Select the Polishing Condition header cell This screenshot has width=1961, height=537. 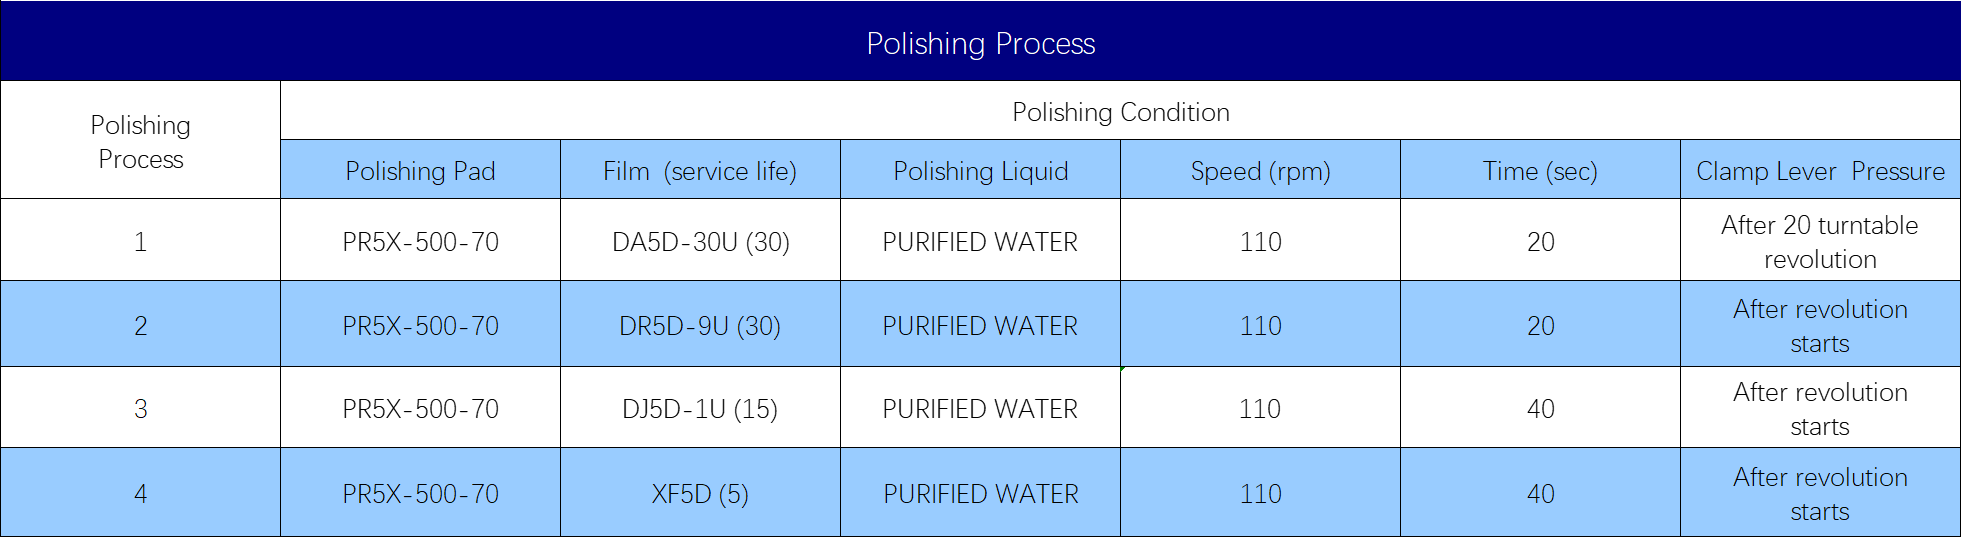click(x=1120, y=112)
